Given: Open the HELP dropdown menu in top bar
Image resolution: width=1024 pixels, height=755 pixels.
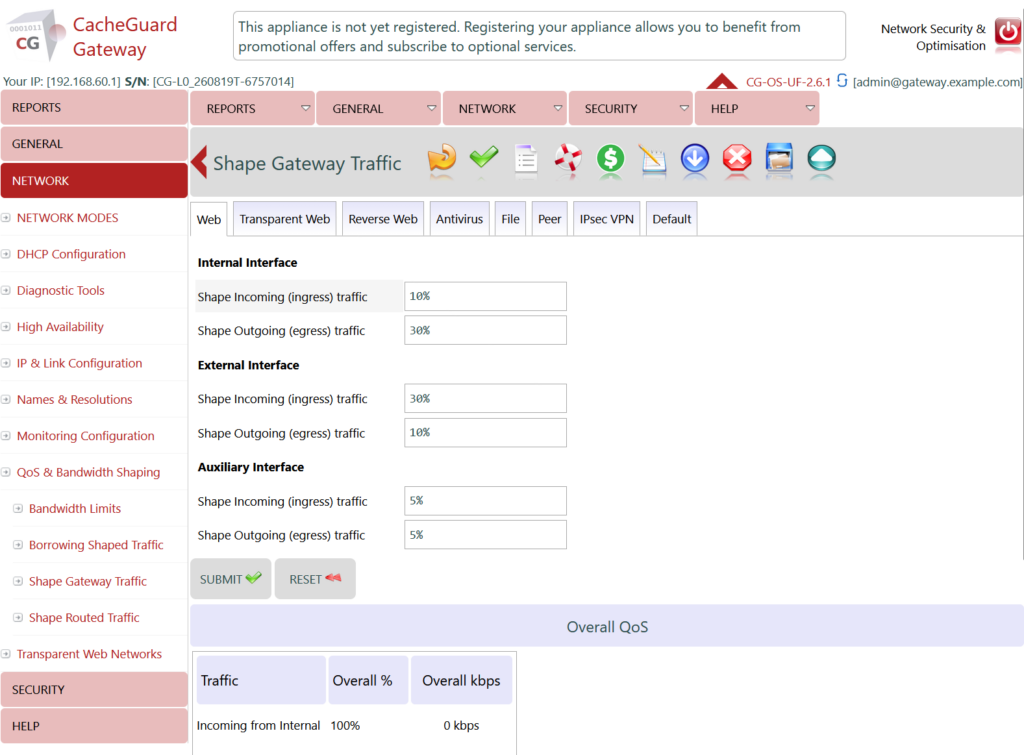Looking at the screenshot, I should click(x=757, y=108).
